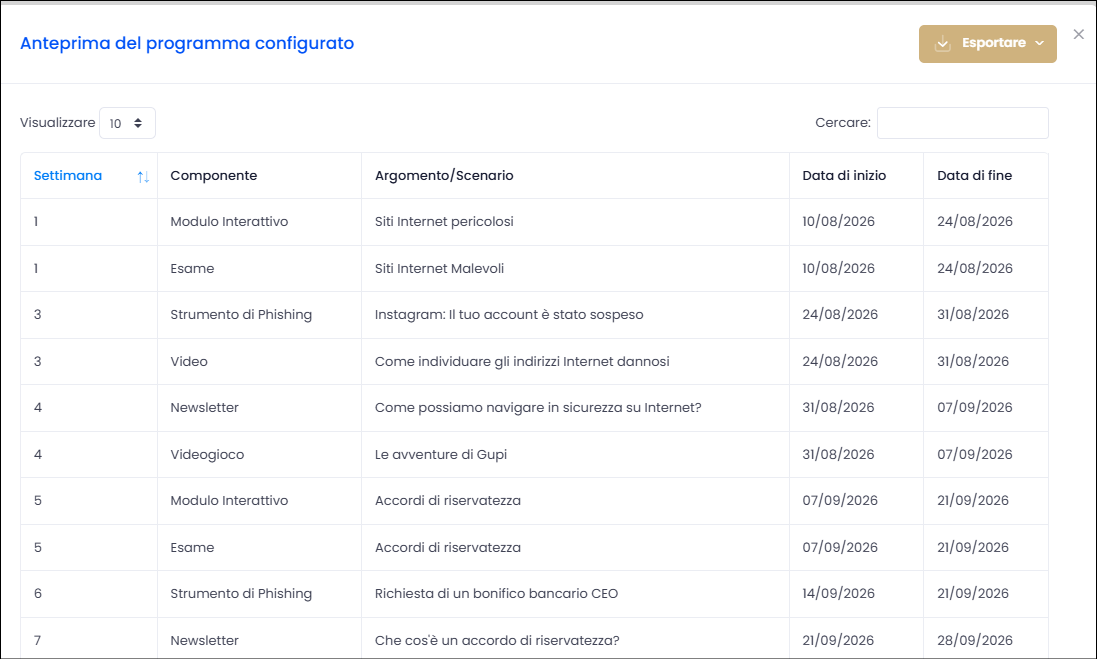Click the Data di inizio column header

click(844, 176)
